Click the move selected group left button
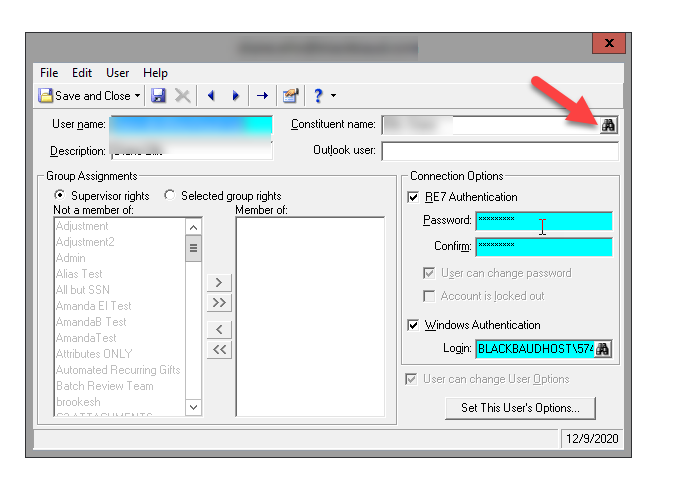The width and height of the screenshot is (689, 484). pyautogui.click(x=219, y=329)
